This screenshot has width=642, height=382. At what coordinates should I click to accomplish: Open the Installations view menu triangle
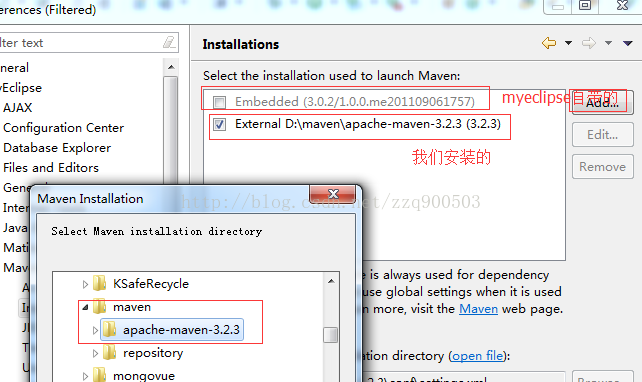pos(628,43)
